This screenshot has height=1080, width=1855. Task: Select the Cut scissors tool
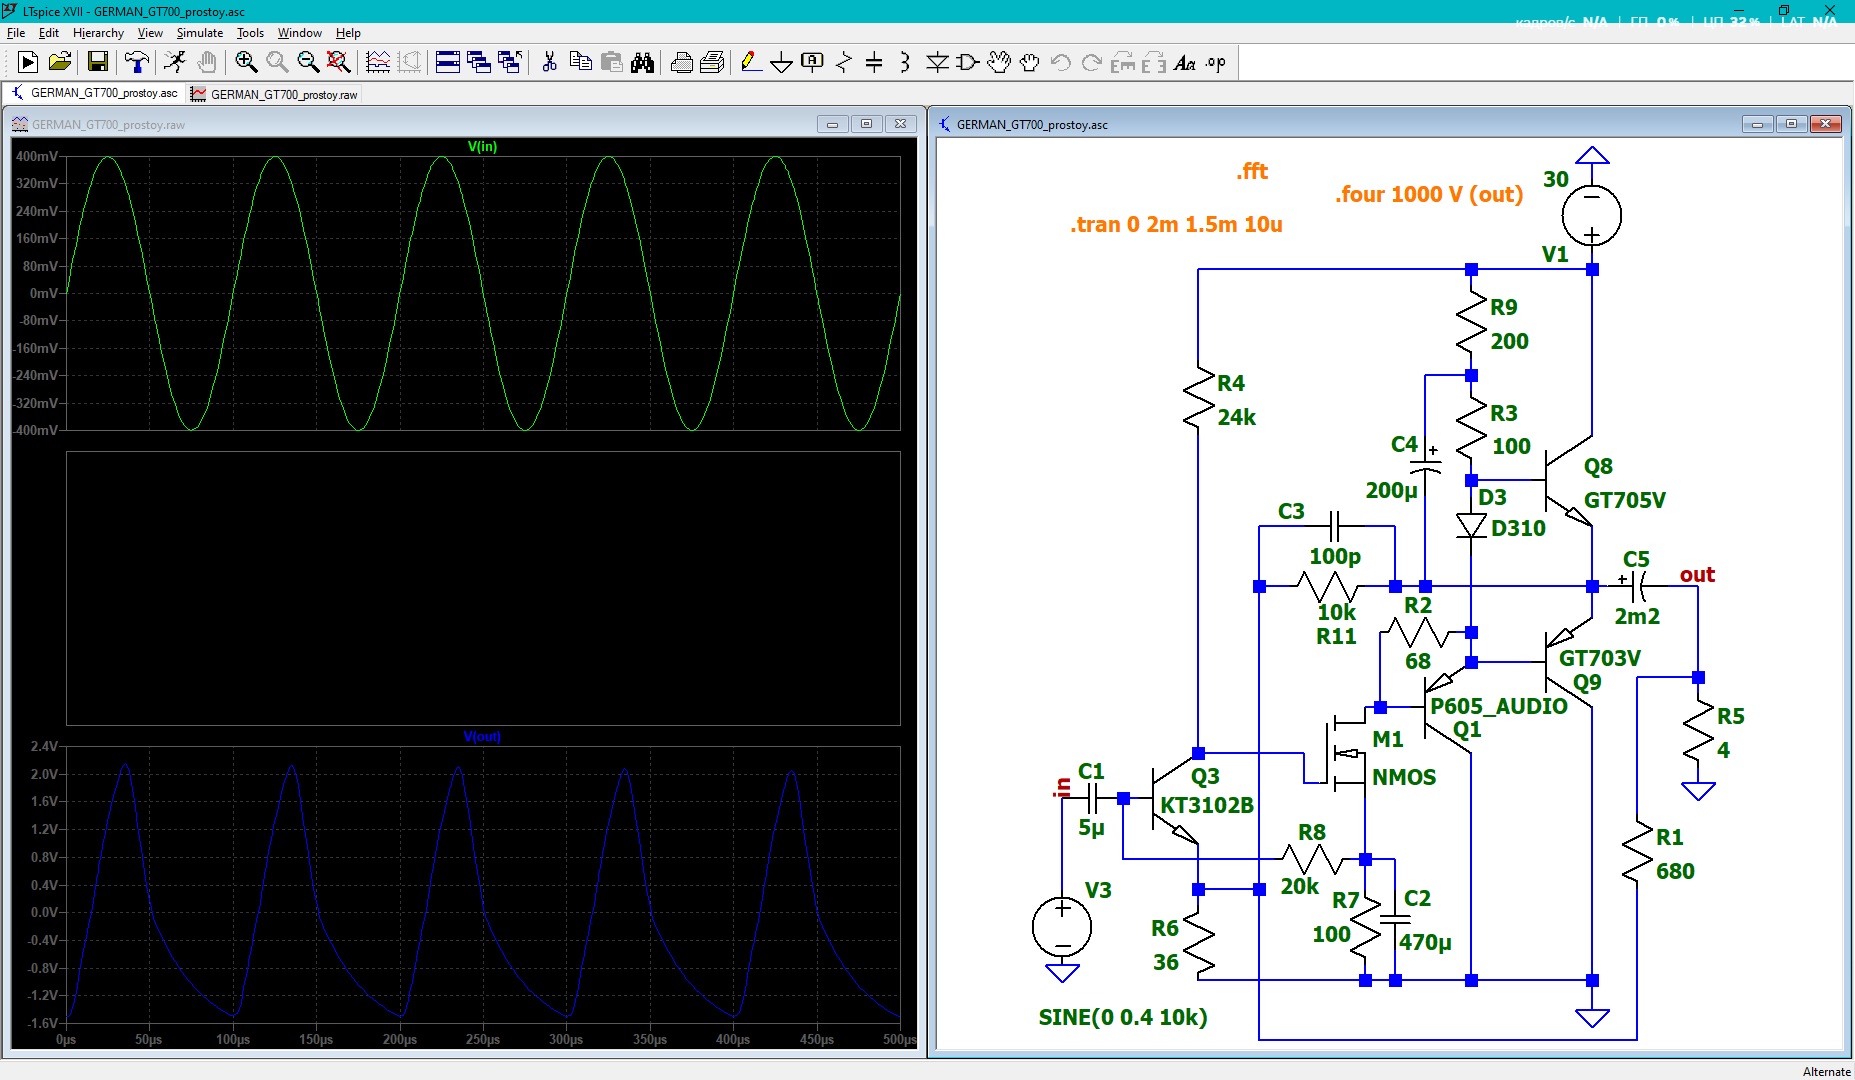click(549, 63)
